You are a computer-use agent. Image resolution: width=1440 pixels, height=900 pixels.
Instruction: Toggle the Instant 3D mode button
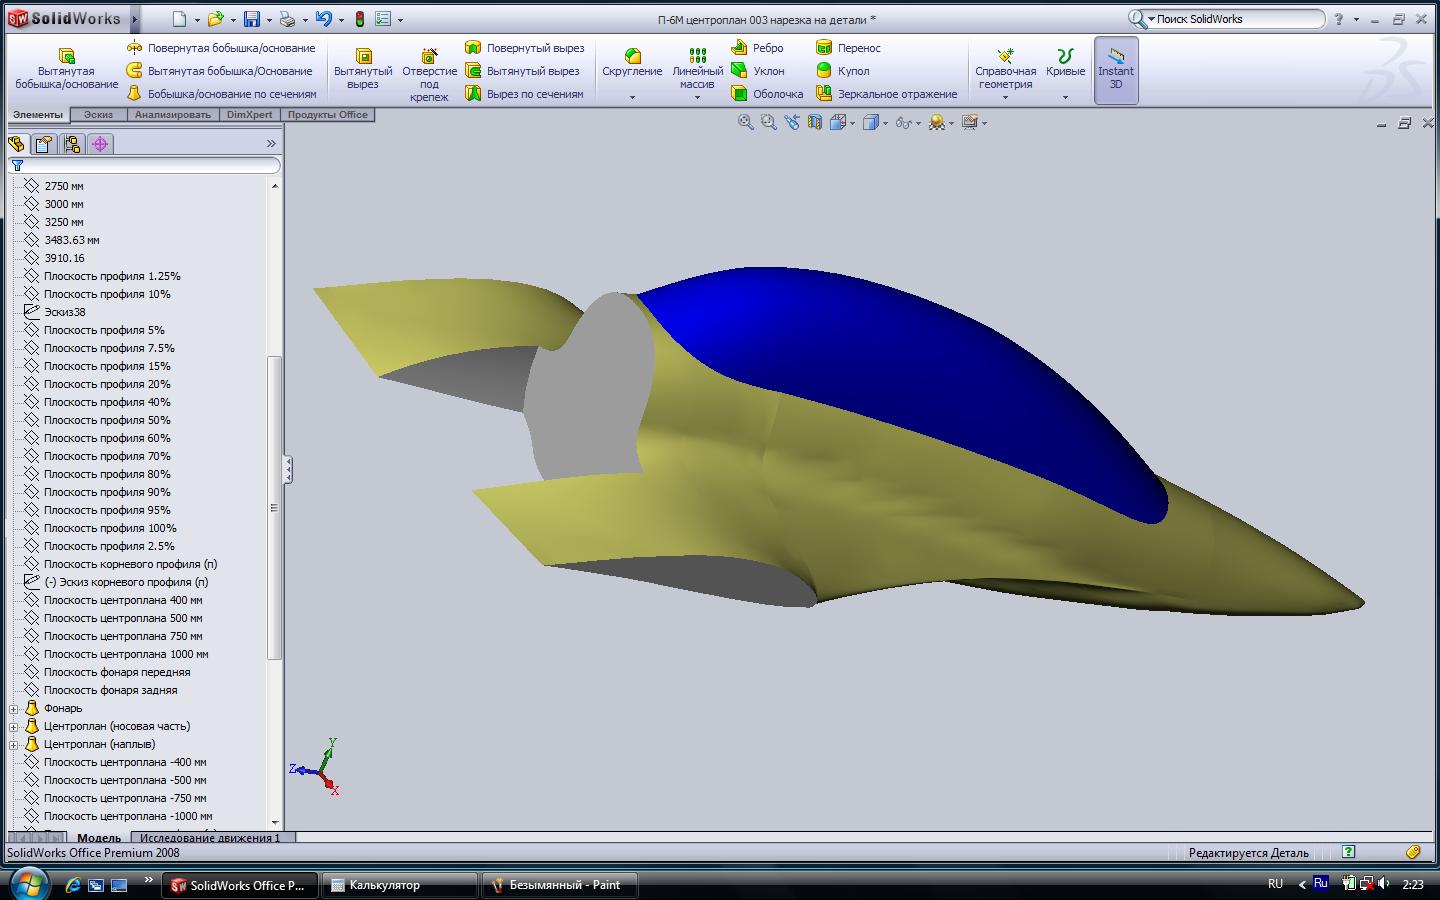point(1116,70)
